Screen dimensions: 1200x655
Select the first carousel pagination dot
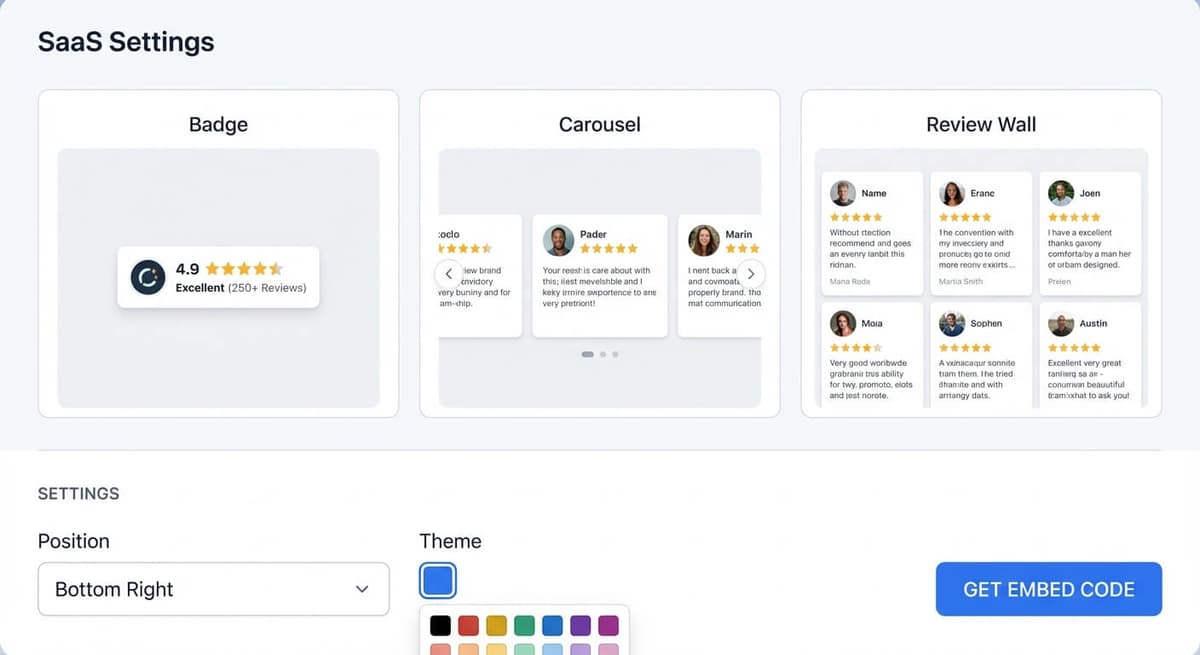[587, 354]
